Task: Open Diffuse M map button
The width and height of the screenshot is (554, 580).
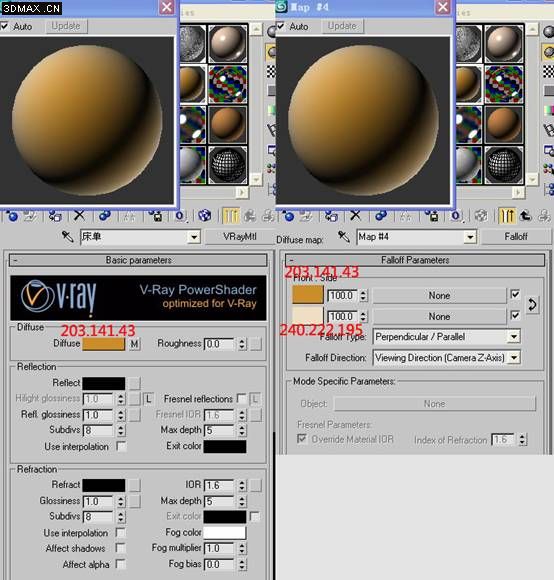Action: coord(134,344)
